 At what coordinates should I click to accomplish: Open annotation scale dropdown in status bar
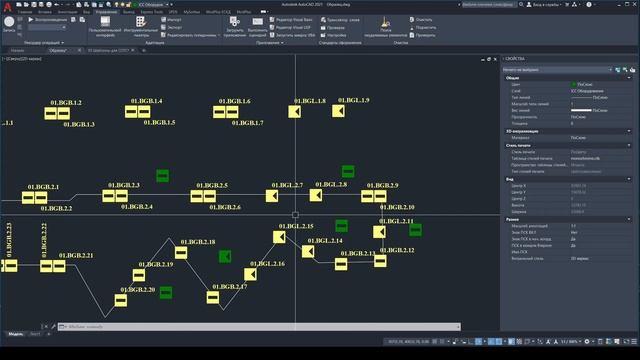click(571, 341)
